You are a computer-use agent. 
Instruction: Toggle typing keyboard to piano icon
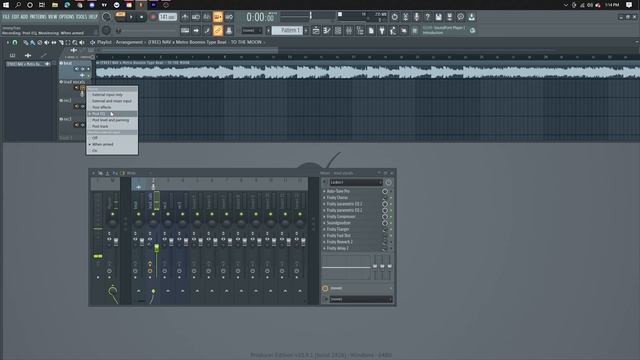pos(185,31)
